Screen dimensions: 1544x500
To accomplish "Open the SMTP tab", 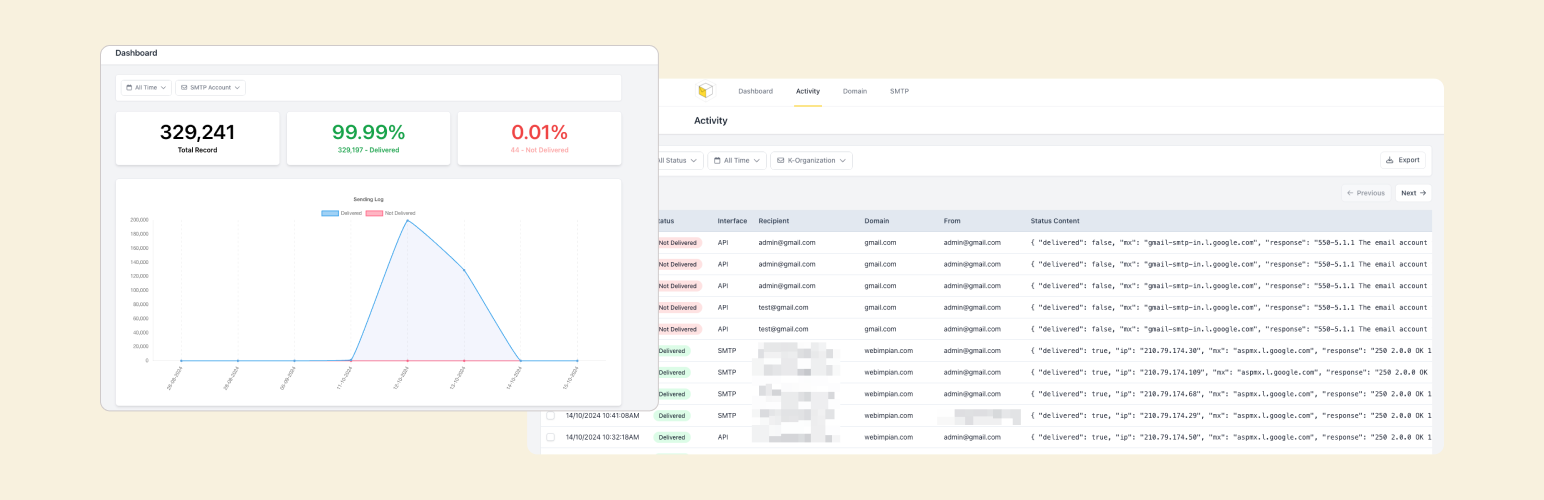I will click(899, 91).
